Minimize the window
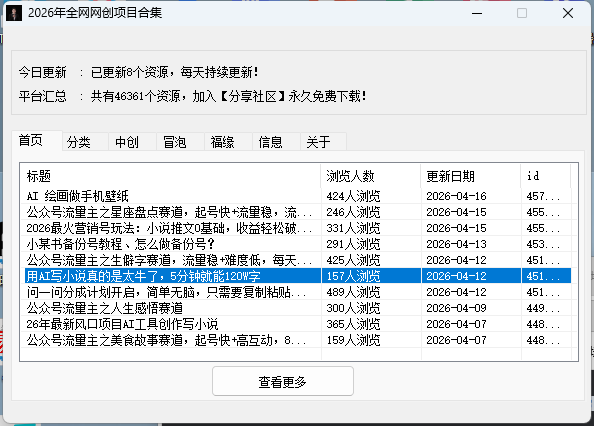Viewport: 594px width, 426px height. point(477,13)
